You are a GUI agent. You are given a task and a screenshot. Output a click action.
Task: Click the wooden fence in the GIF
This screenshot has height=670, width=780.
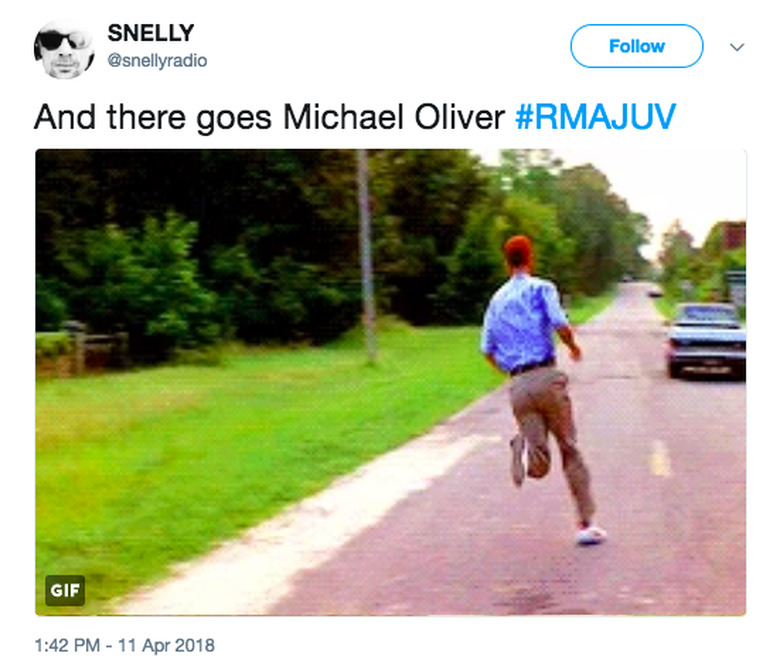[82, 346]
